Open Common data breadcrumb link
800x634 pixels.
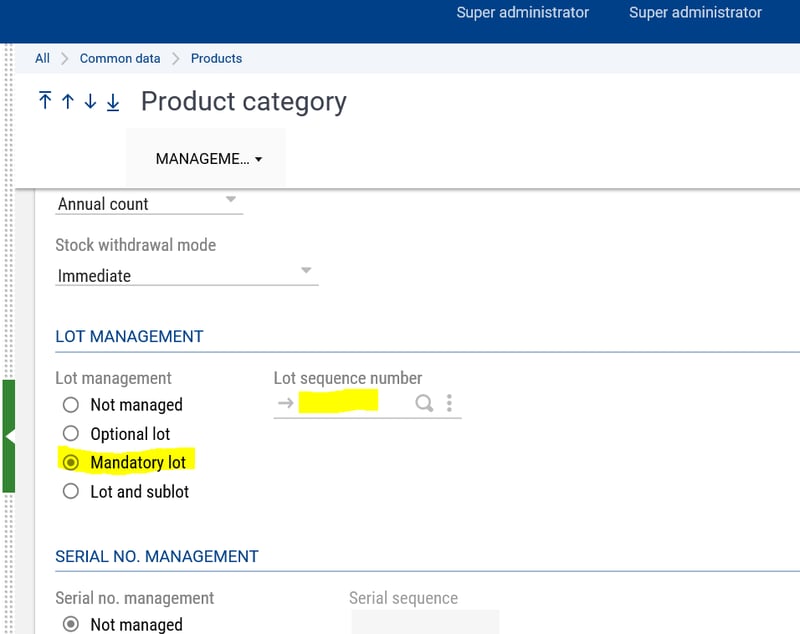[x=120, y=58]
